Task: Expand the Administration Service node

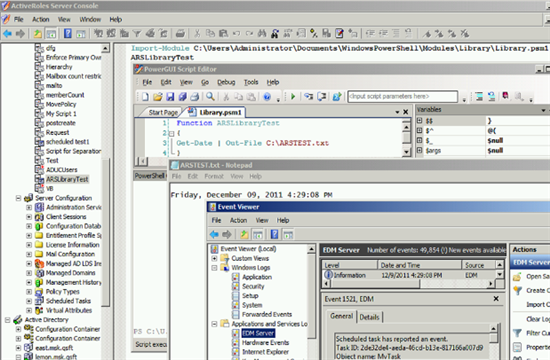Action: [29, 207]
